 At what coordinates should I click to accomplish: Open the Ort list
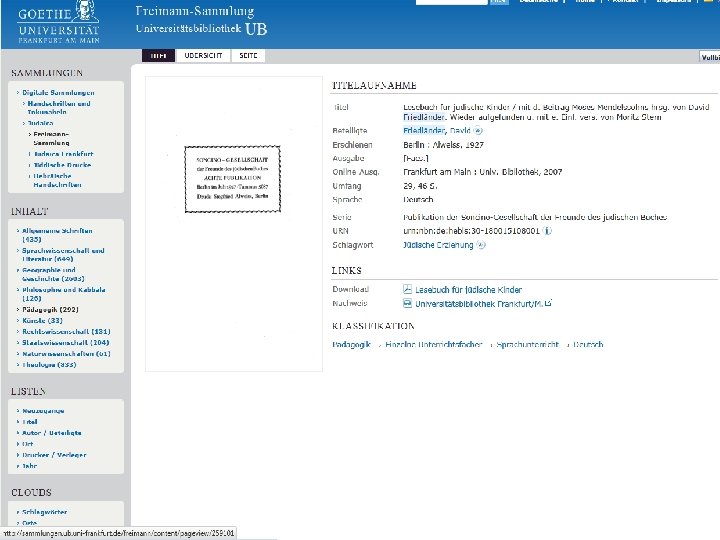[x=28, y=444]
